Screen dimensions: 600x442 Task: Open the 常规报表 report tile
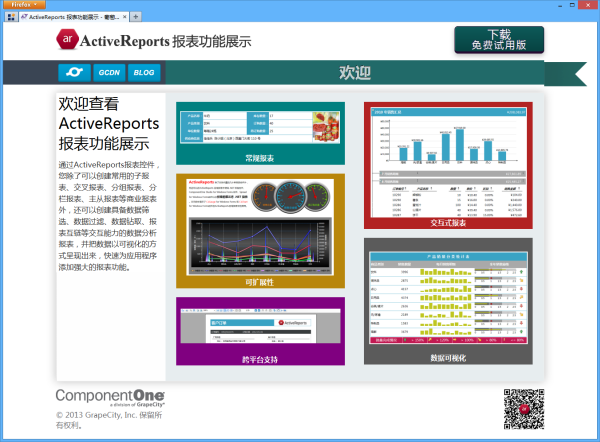pos(260,133)
